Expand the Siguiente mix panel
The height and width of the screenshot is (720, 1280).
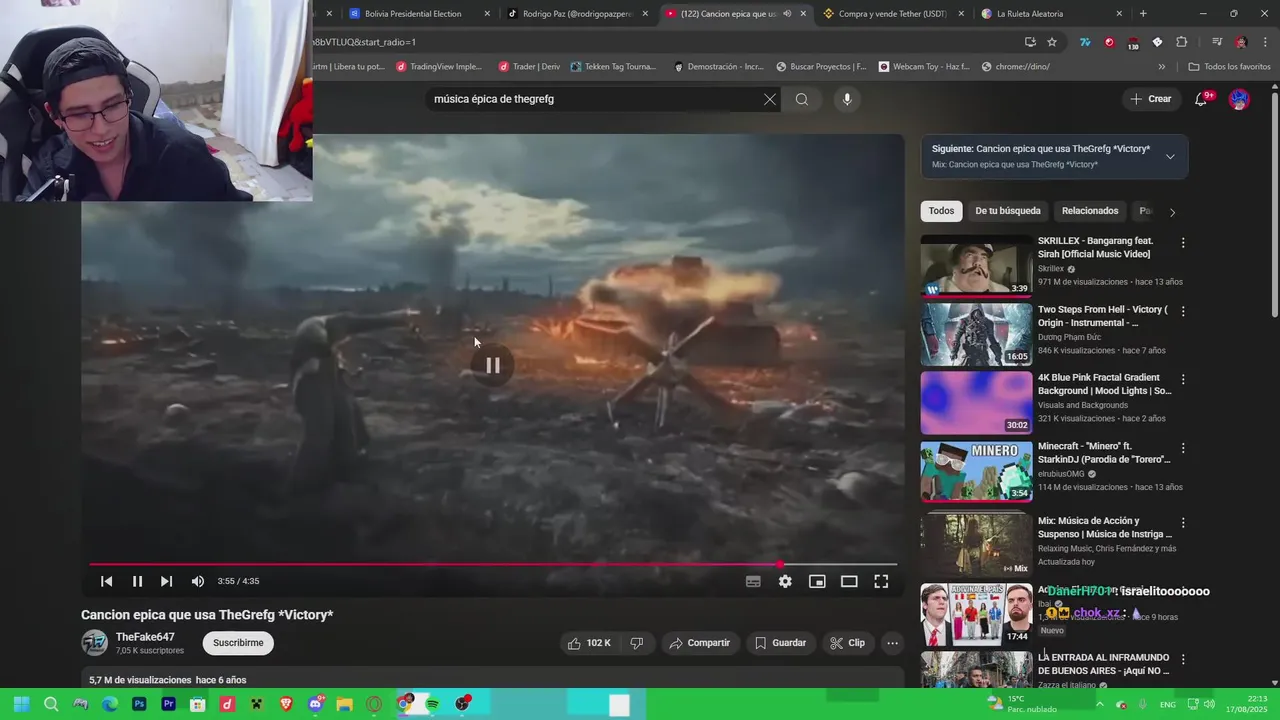pos(1170,156)
